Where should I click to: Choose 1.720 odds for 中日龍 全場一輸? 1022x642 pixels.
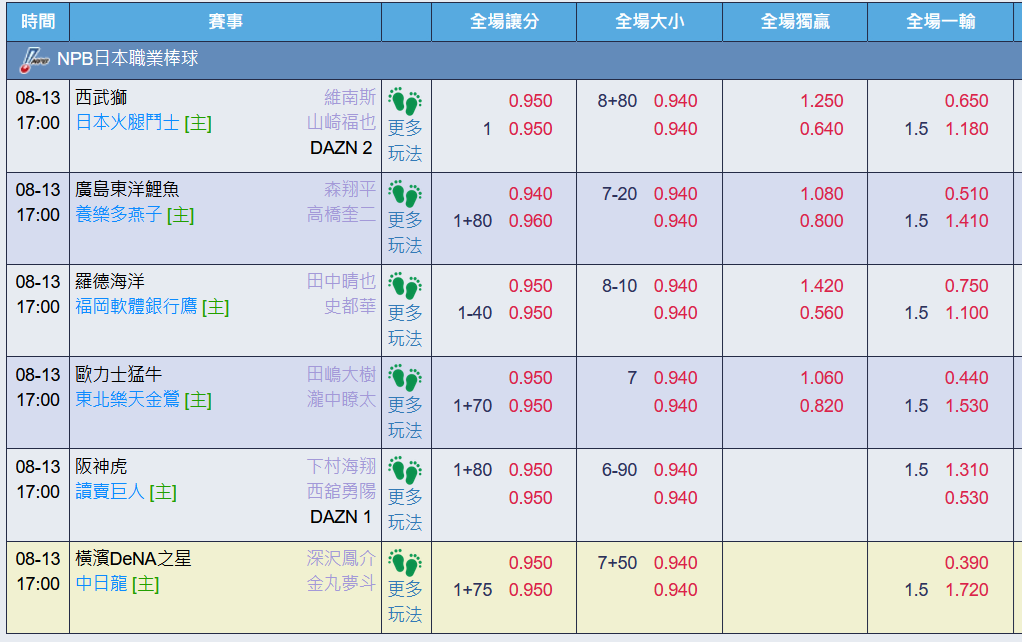point(967,590)
